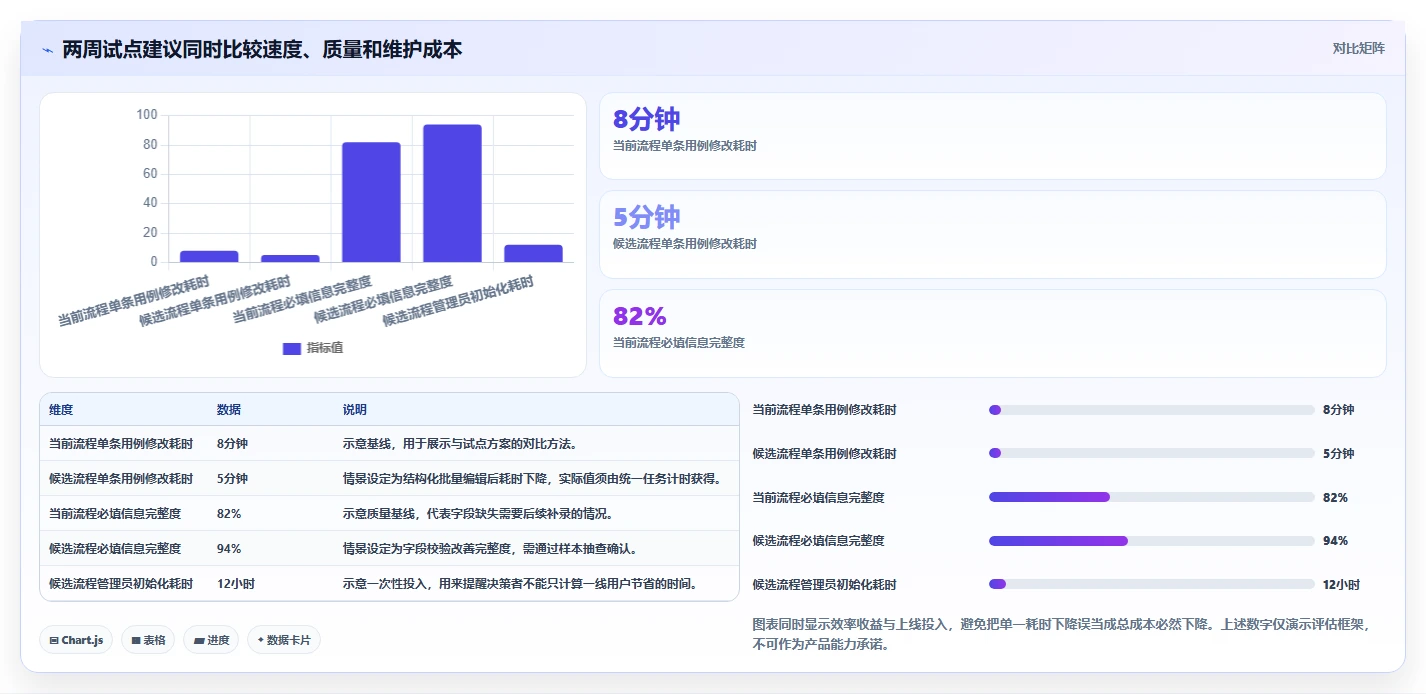Click 当前流程单条用例修改耗时 in the table

(121, 443)
